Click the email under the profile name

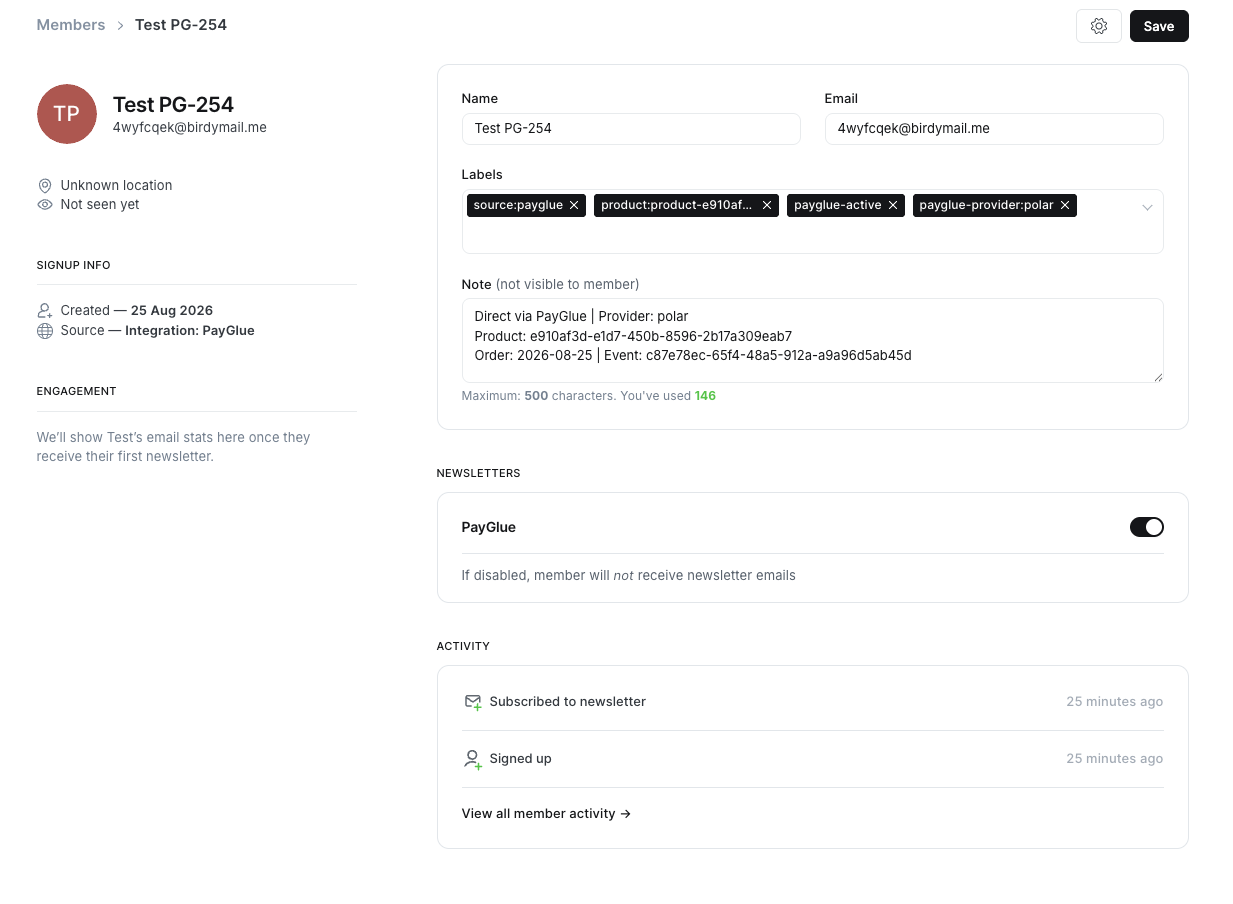click(190, 128)
